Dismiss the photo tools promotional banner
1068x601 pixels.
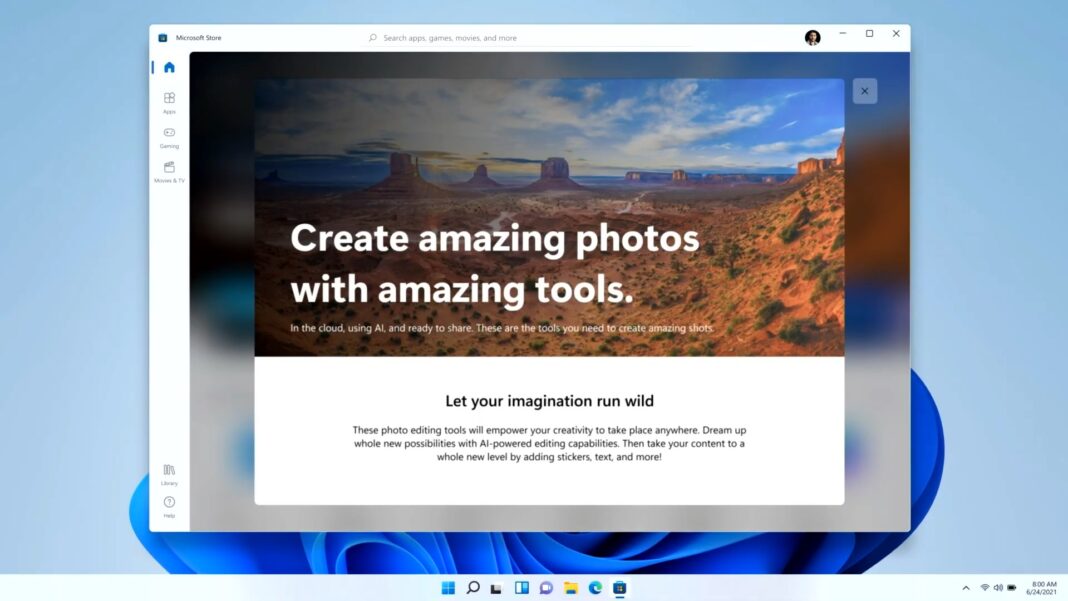[864, 90]
